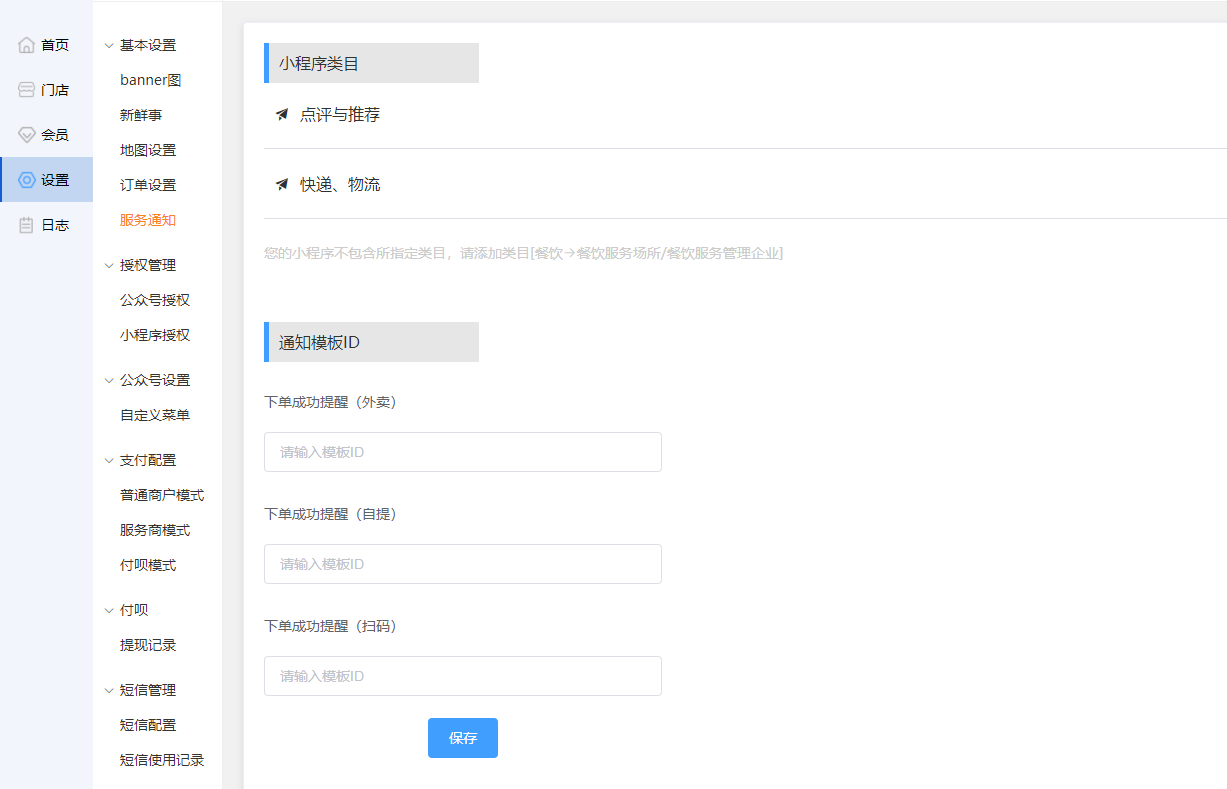This screenshot has height=789, width=1227.
Task: Collapse the 短信管理 section chevron
Action: coord(109,690)
